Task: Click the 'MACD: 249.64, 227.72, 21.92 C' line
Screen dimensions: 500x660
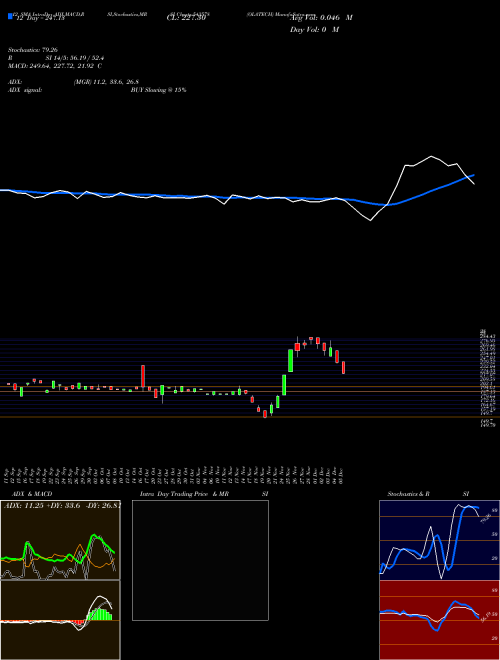Action: 55,66
